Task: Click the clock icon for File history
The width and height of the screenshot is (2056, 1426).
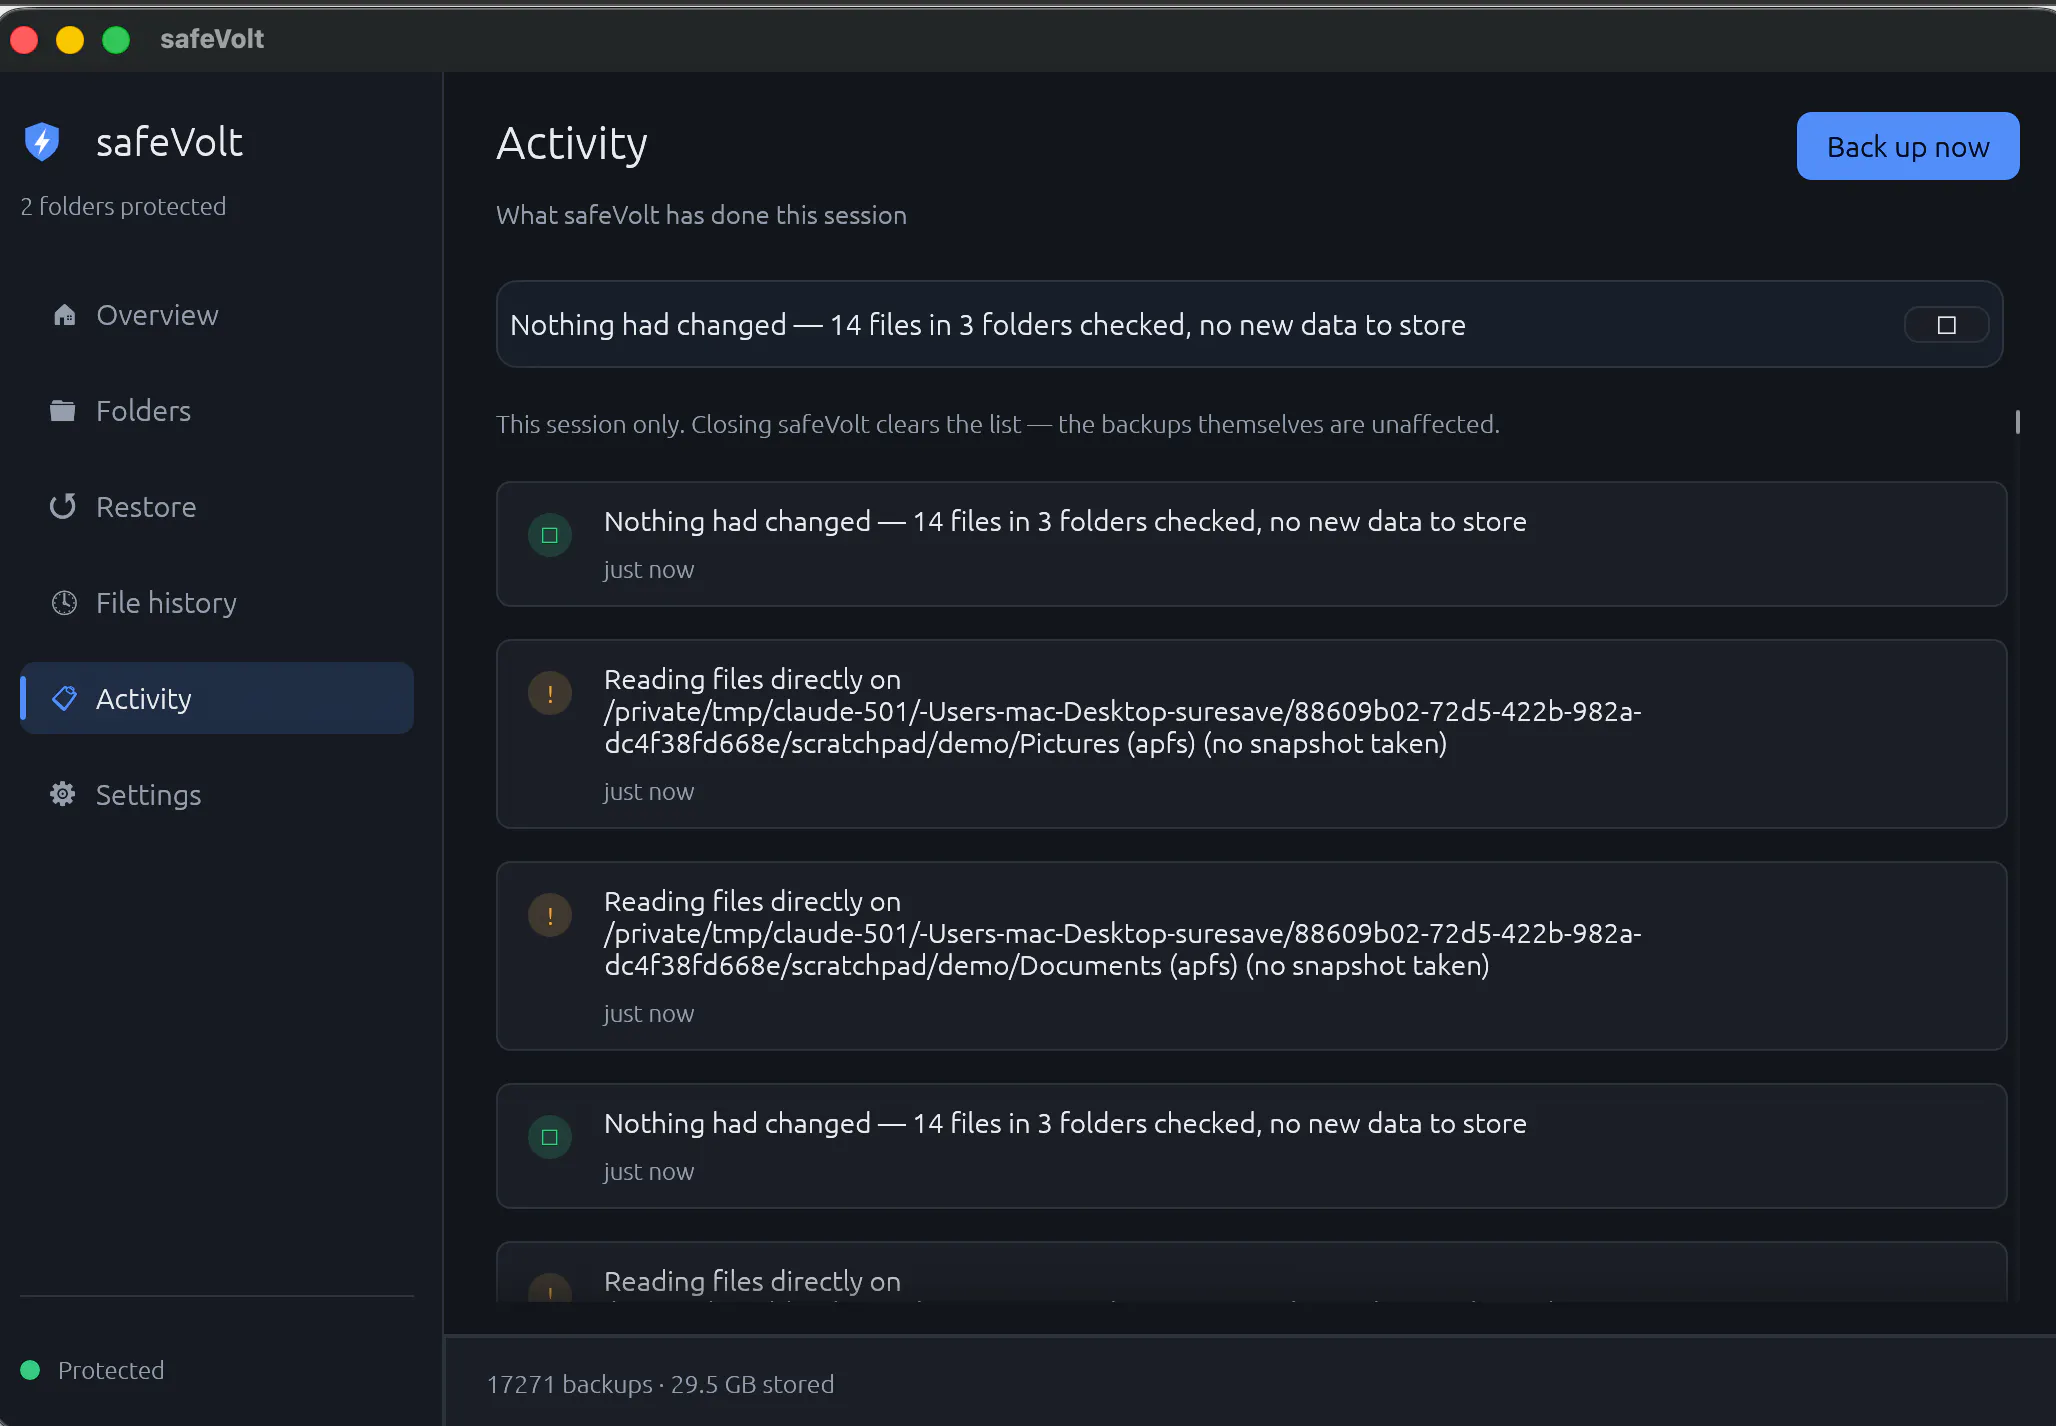Action: (x=64, y=603)
